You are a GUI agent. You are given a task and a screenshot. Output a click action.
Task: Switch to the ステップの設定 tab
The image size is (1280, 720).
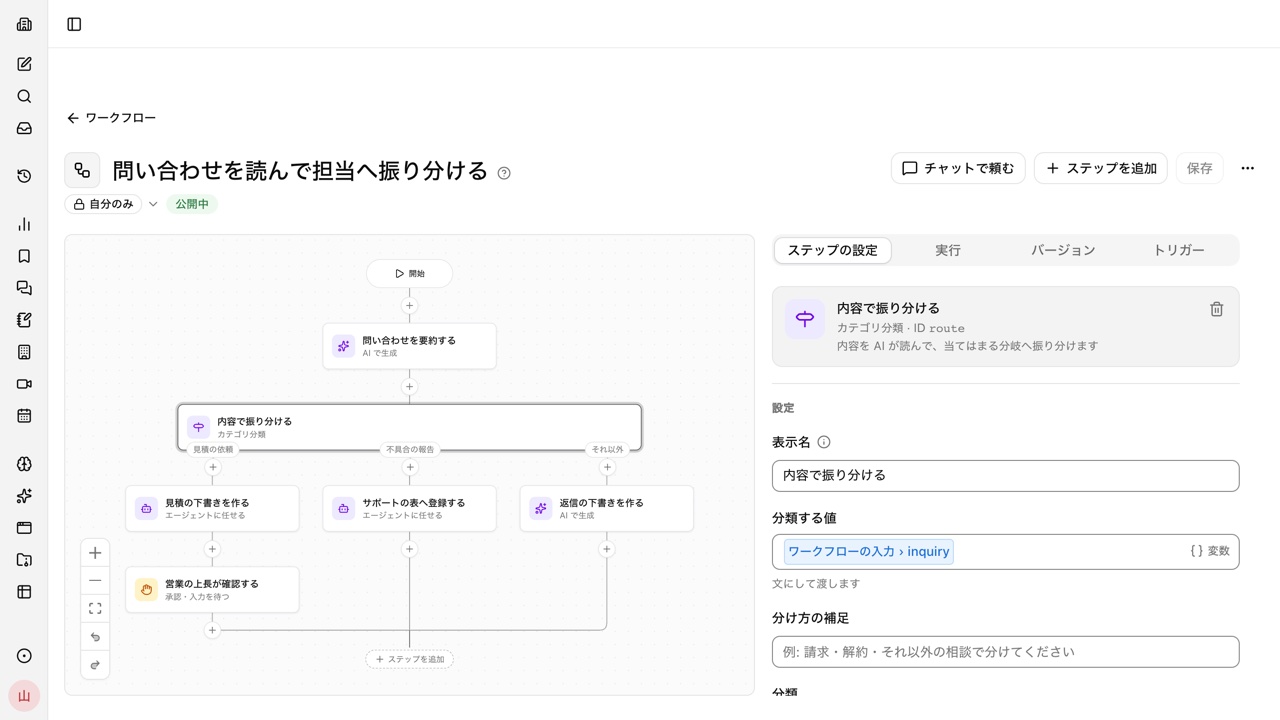point(832,250)
